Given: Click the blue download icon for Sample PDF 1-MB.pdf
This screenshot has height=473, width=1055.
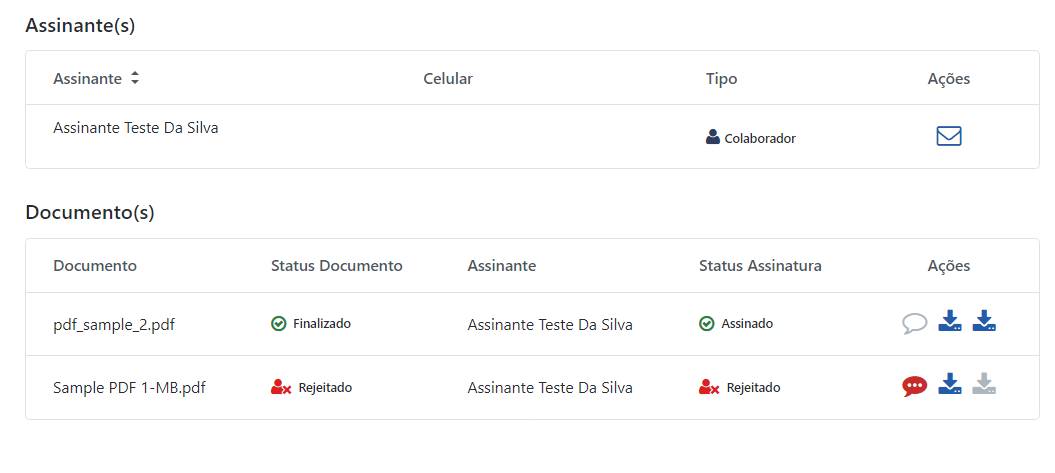Looking at the screenshot, I should click(949, 384).
